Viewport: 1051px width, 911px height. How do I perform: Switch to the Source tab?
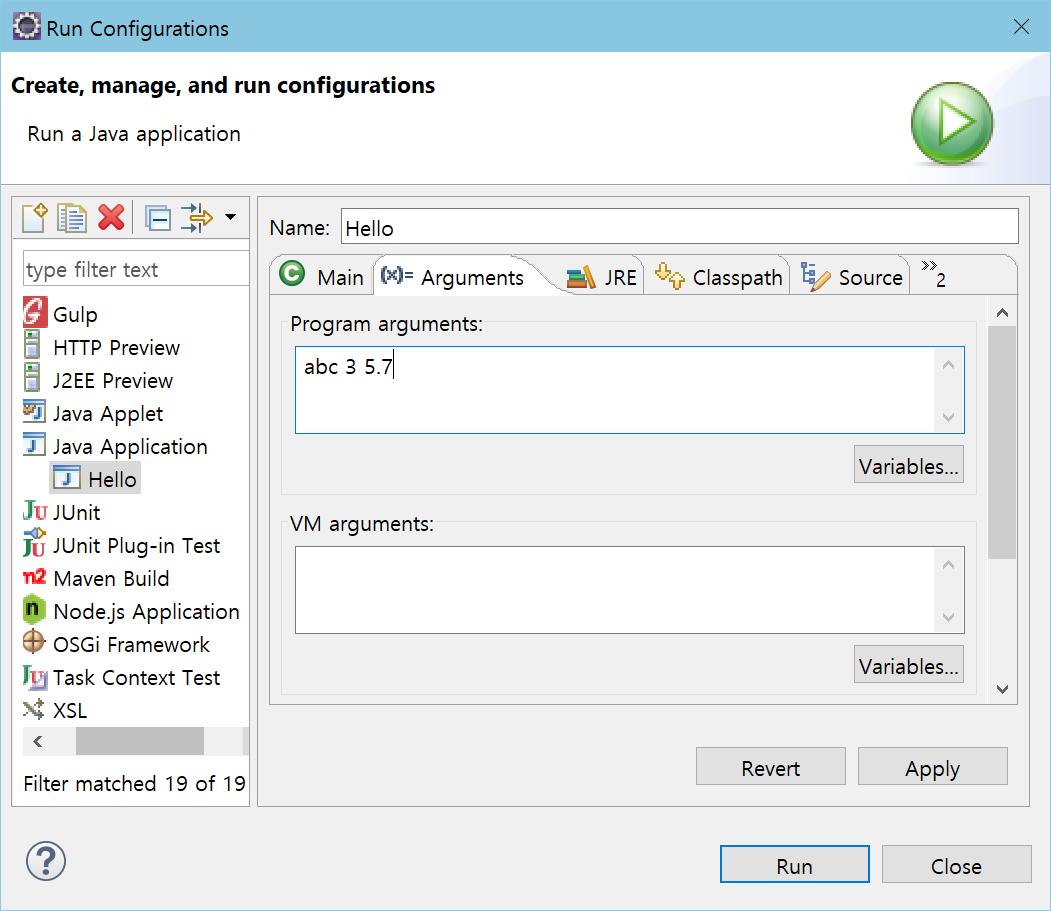(853, 276)
